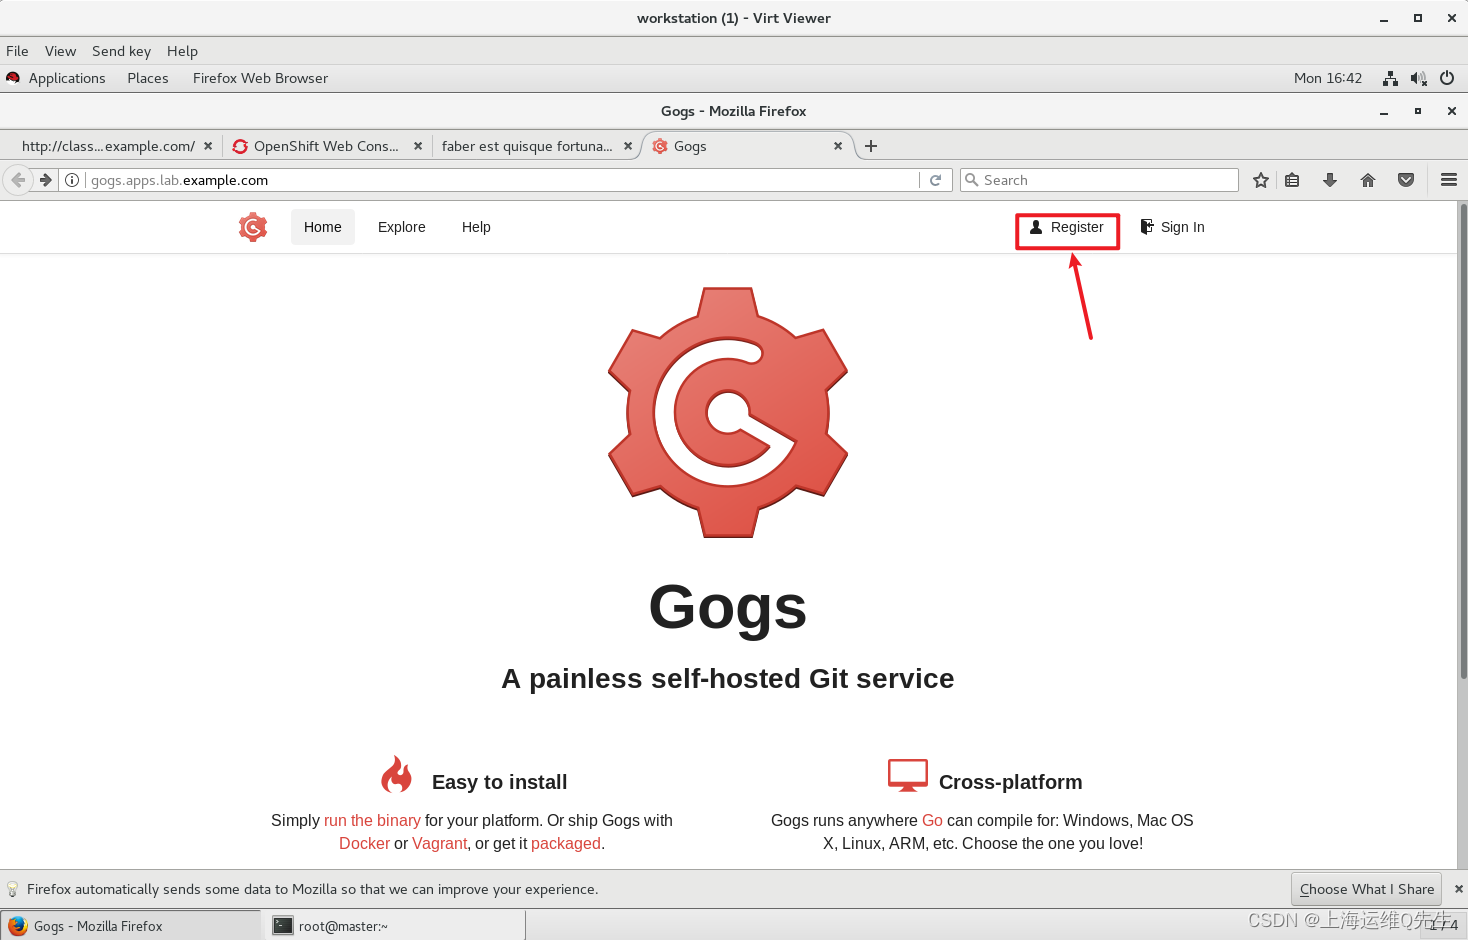Click the Cross-platform heading
The height and width of the screenshot is (940, 1468).
click(x=1010, y=782)
